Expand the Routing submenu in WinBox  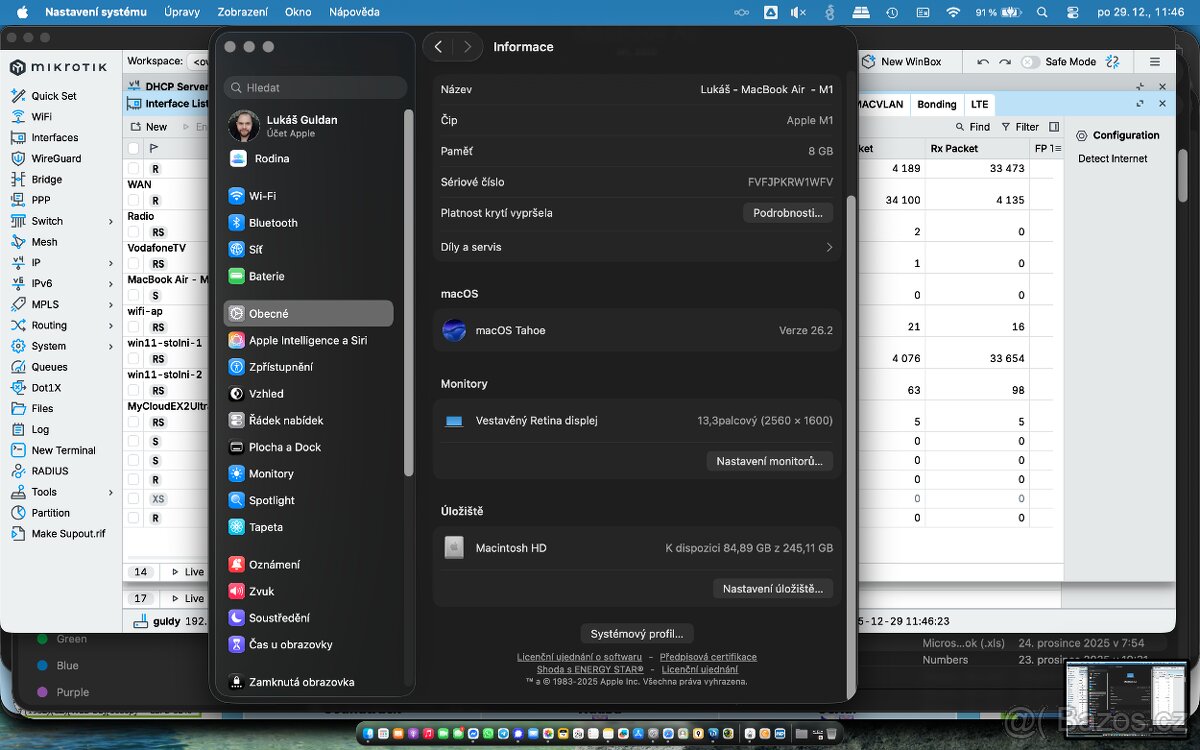[x=111, y=325]
